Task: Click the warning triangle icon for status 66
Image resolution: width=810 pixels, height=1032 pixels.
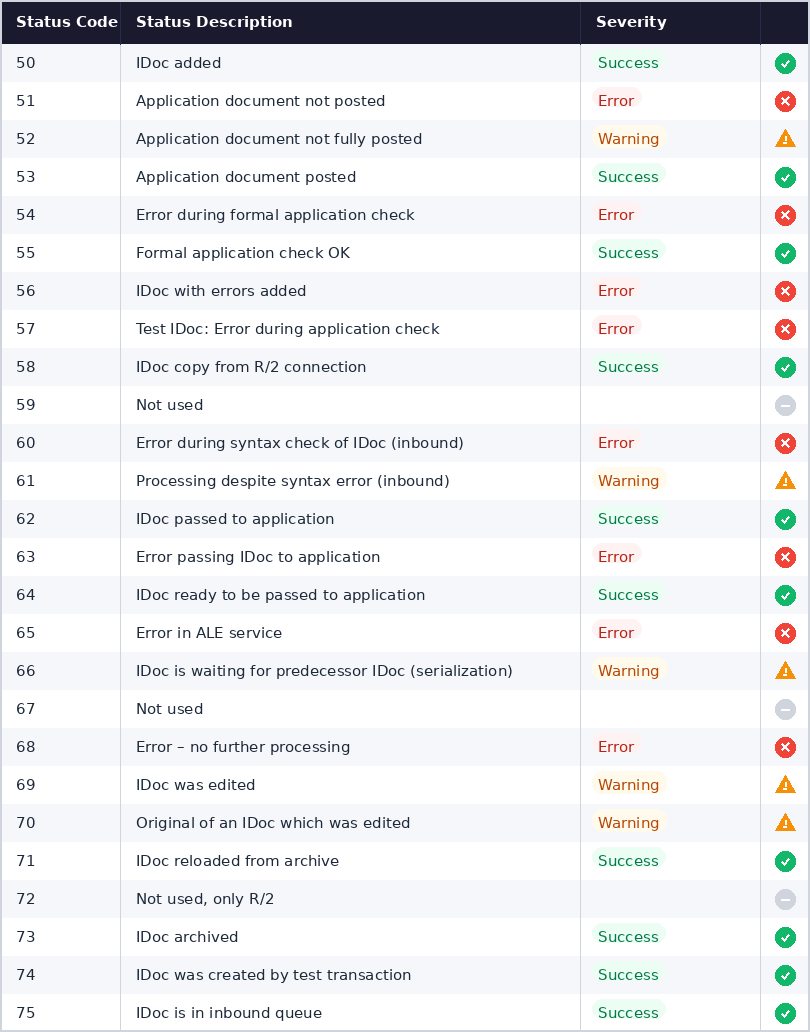Action: point(785,671)
